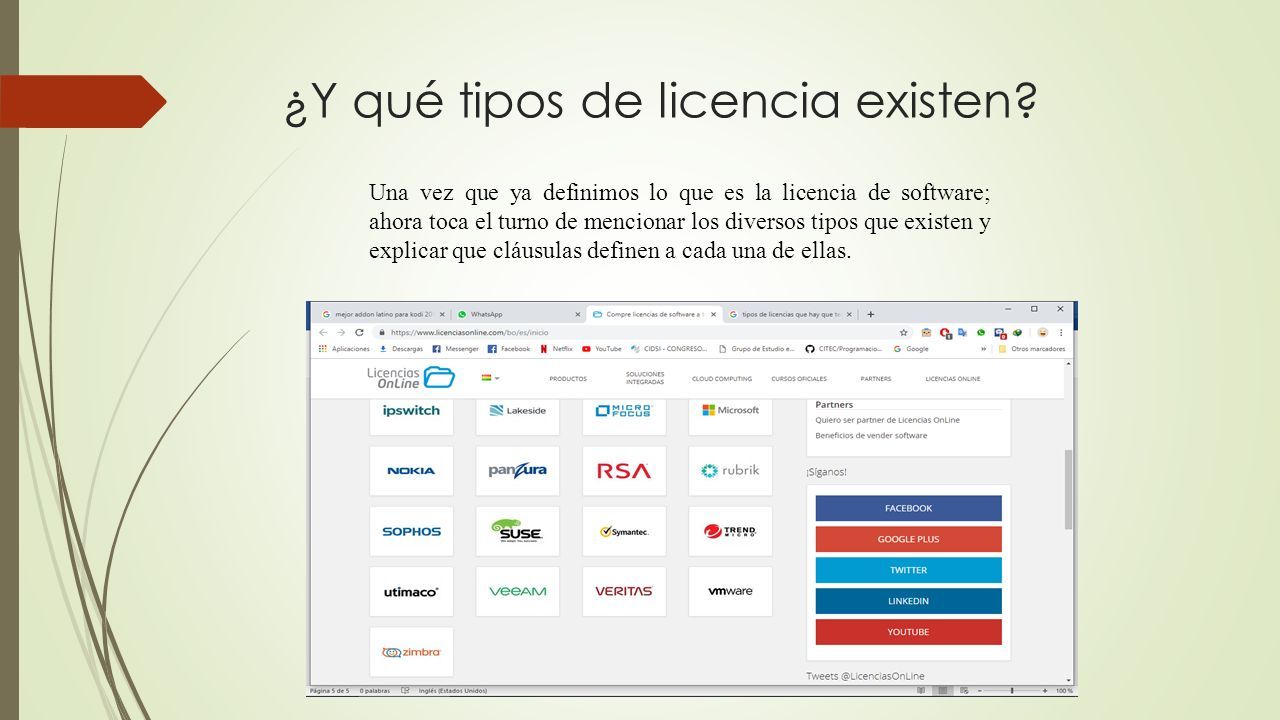This screenshot has height=720, width=1280.
Task: Click the red GOOGLE PLUS follow button
Action: point(908,539)
